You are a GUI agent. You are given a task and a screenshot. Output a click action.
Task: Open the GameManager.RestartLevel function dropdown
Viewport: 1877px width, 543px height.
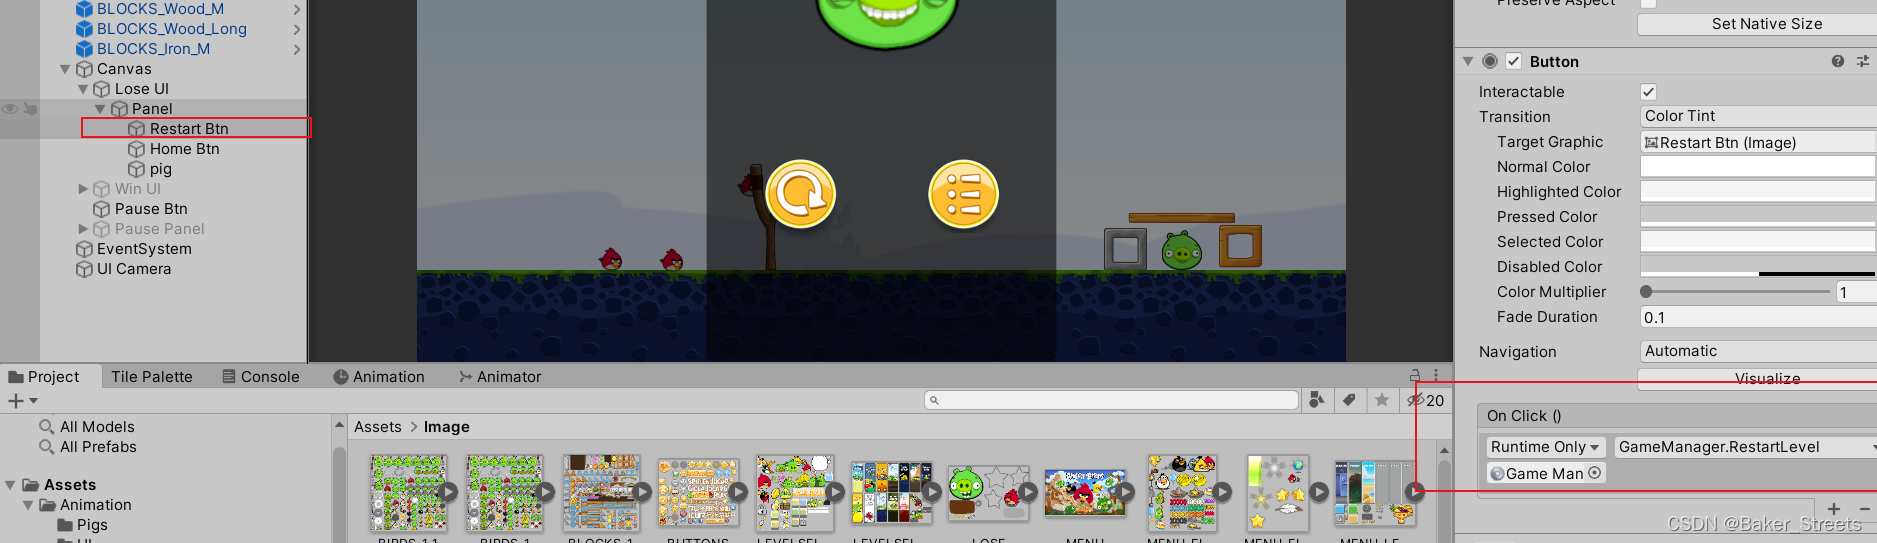(x=1744, y=447)
